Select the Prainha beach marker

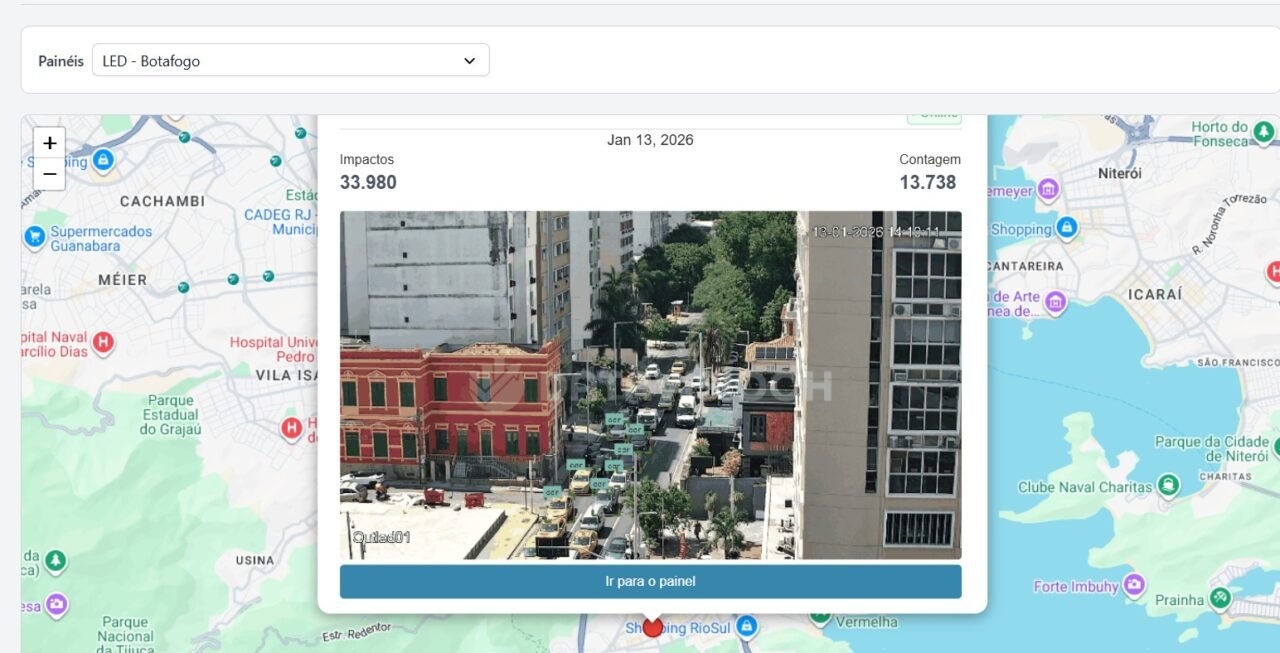pos(1219,598)
